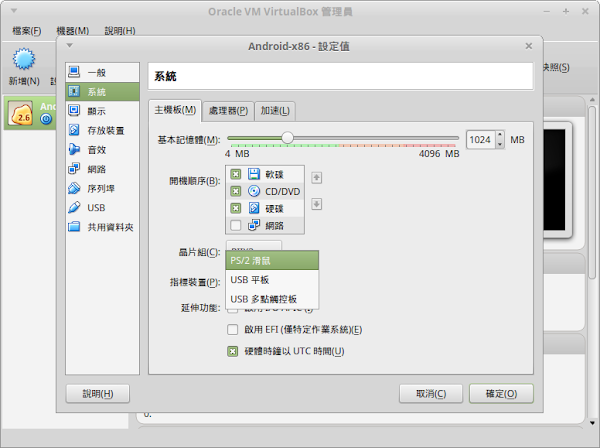Switch to the 加速(L) tab
The height and width of the screenshot is (448, 600).
click(x=275, y=111)
